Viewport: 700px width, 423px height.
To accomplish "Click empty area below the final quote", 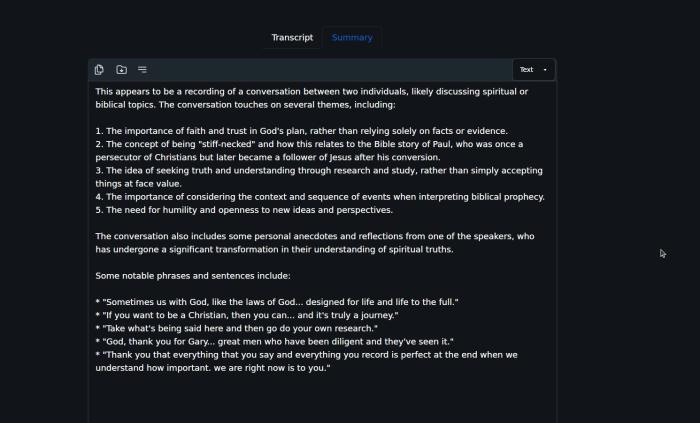I will coord(321,399).
